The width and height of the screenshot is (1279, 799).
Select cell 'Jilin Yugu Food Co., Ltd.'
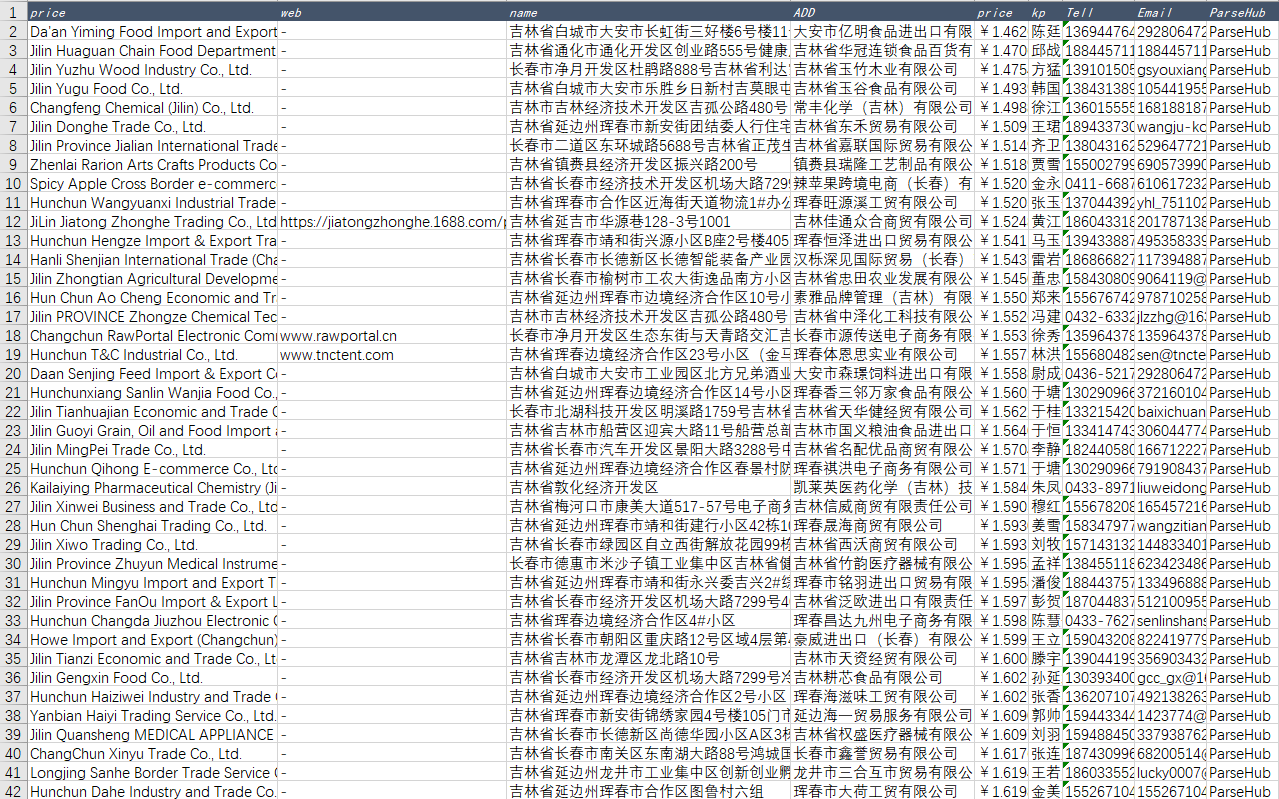coord(153,89)
